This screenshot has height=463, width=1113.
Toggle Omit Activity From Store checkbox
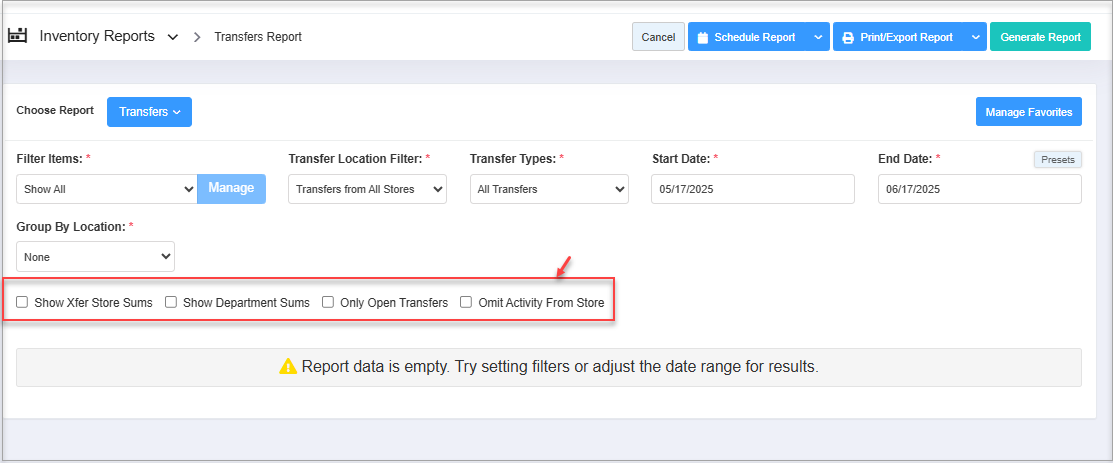point(466,303)
